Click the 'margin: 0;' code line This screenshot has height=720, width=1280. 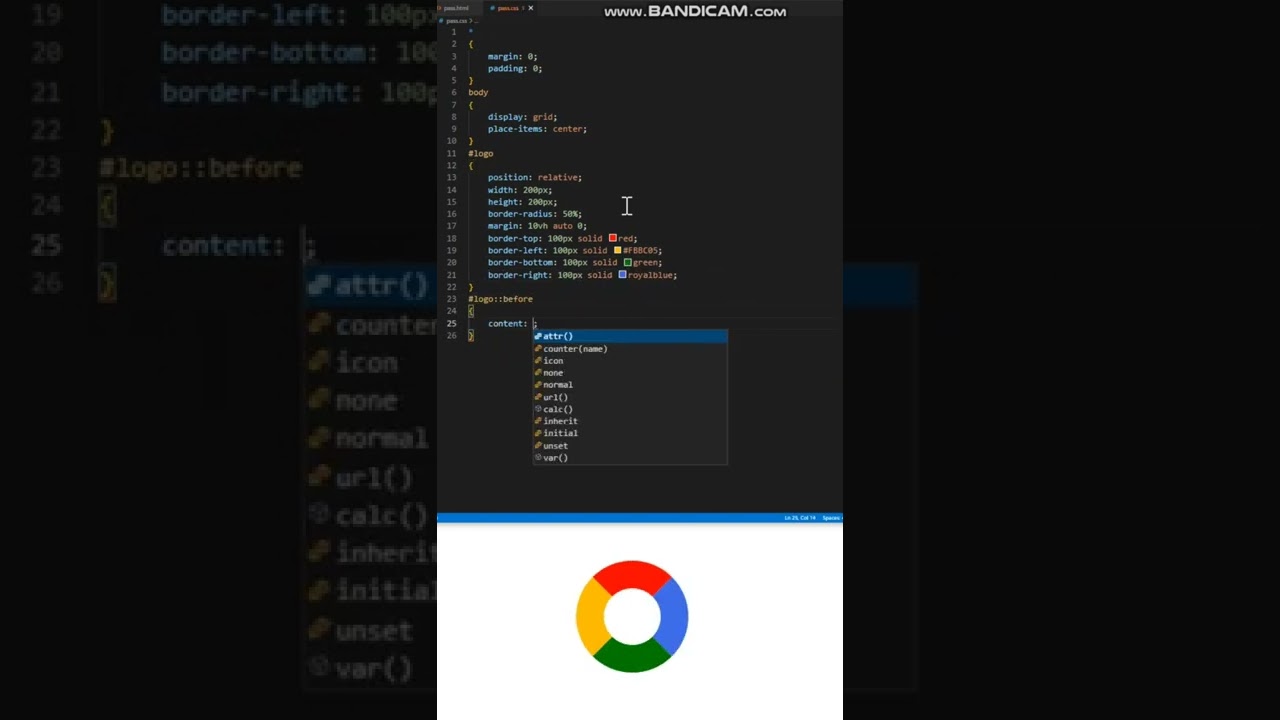pos(512,56)
